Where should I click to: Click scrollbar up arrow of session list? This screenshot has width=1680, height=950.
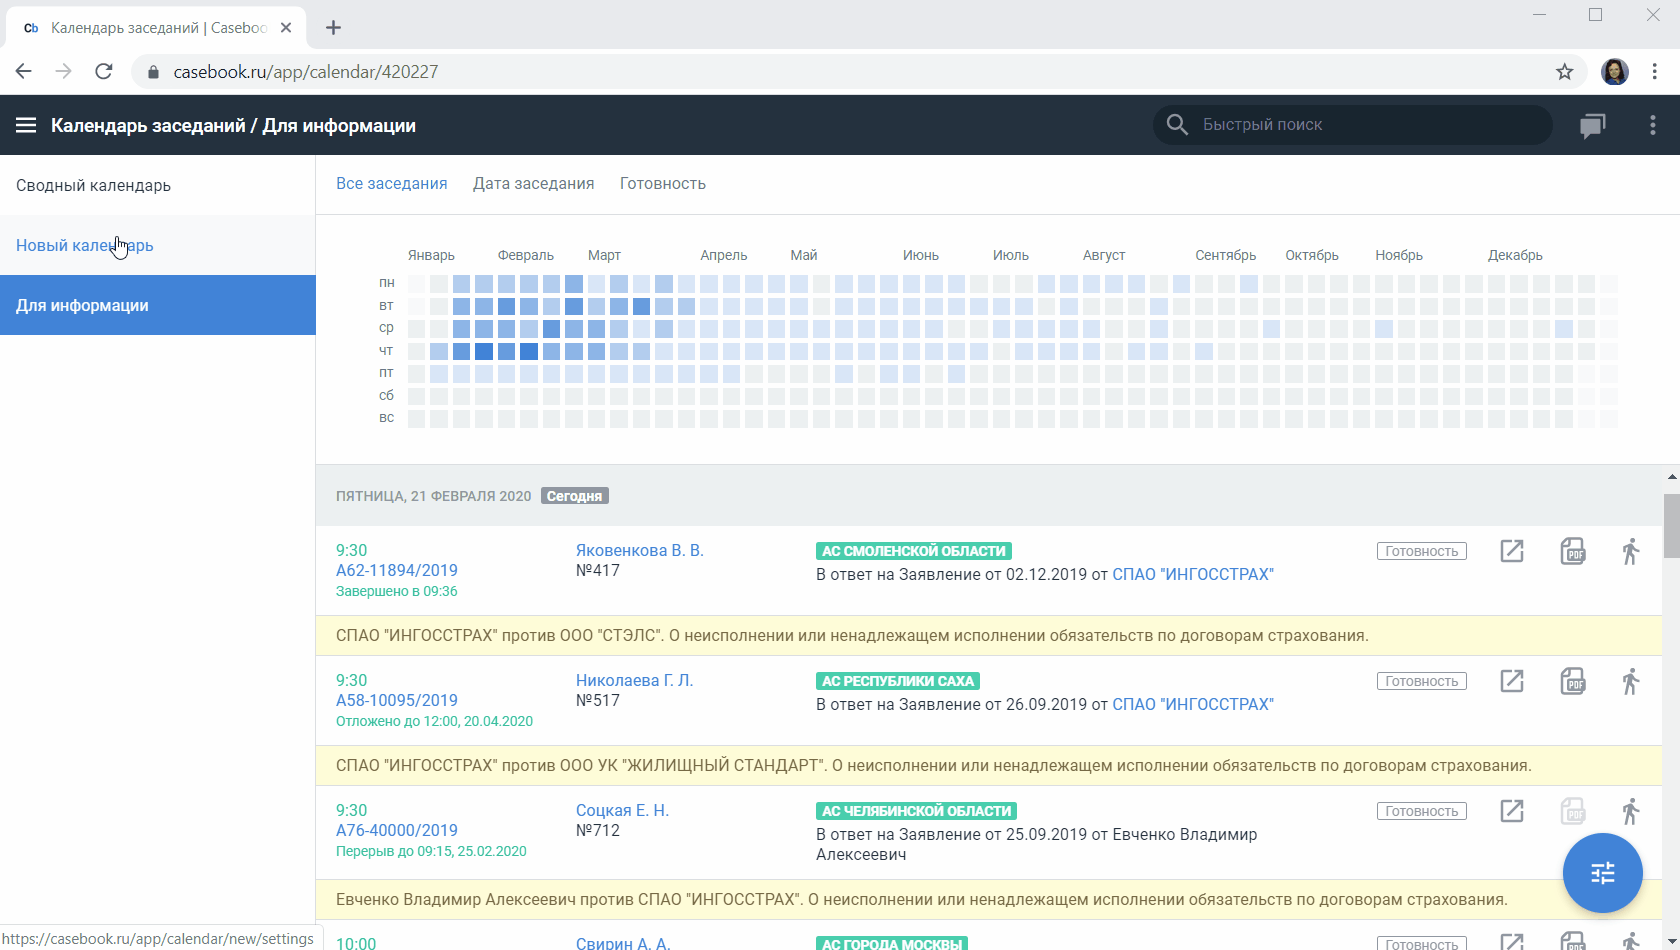click(1671, 477)
